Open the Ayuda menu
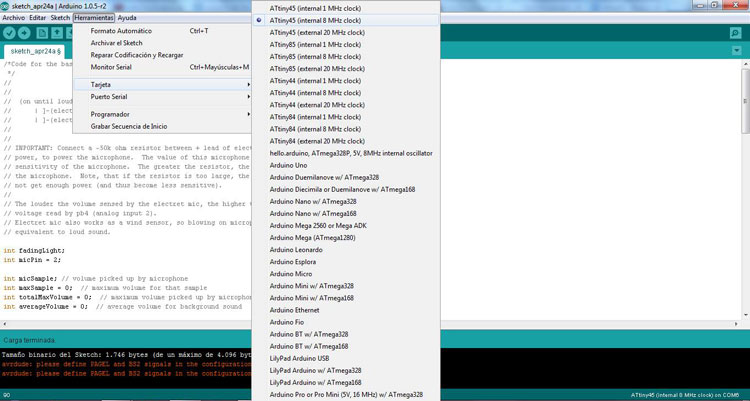Image resolution: width=750 pixels, height=401 pixels. coord(127,18)
